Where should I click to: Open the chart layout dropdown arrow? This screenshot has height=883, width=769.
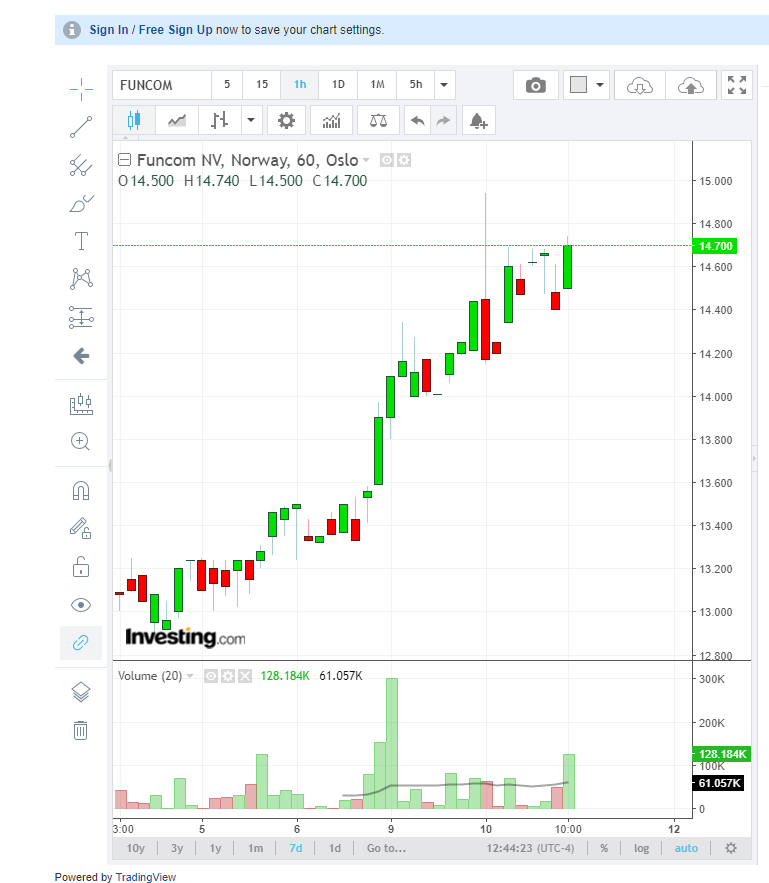coord(600,85)
